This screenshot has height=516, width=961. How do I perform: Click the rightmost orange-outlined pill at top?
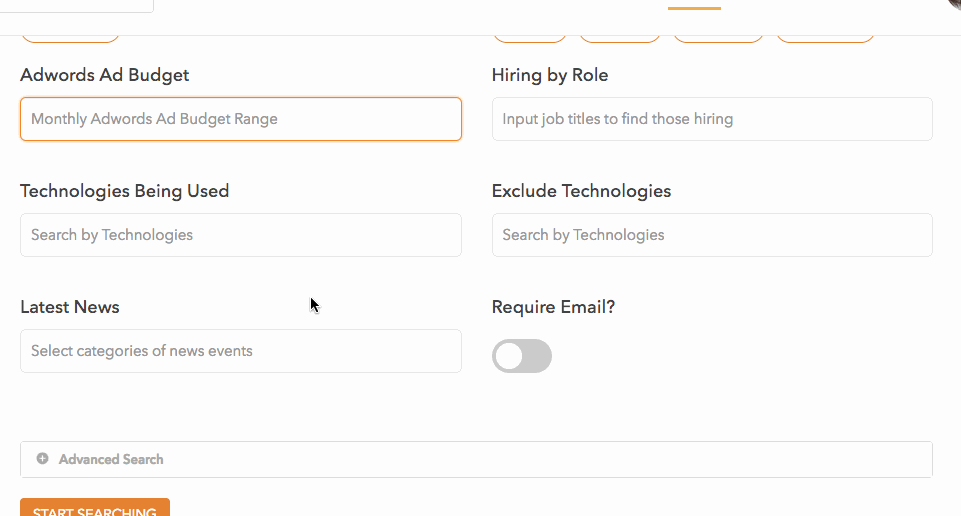825,39
